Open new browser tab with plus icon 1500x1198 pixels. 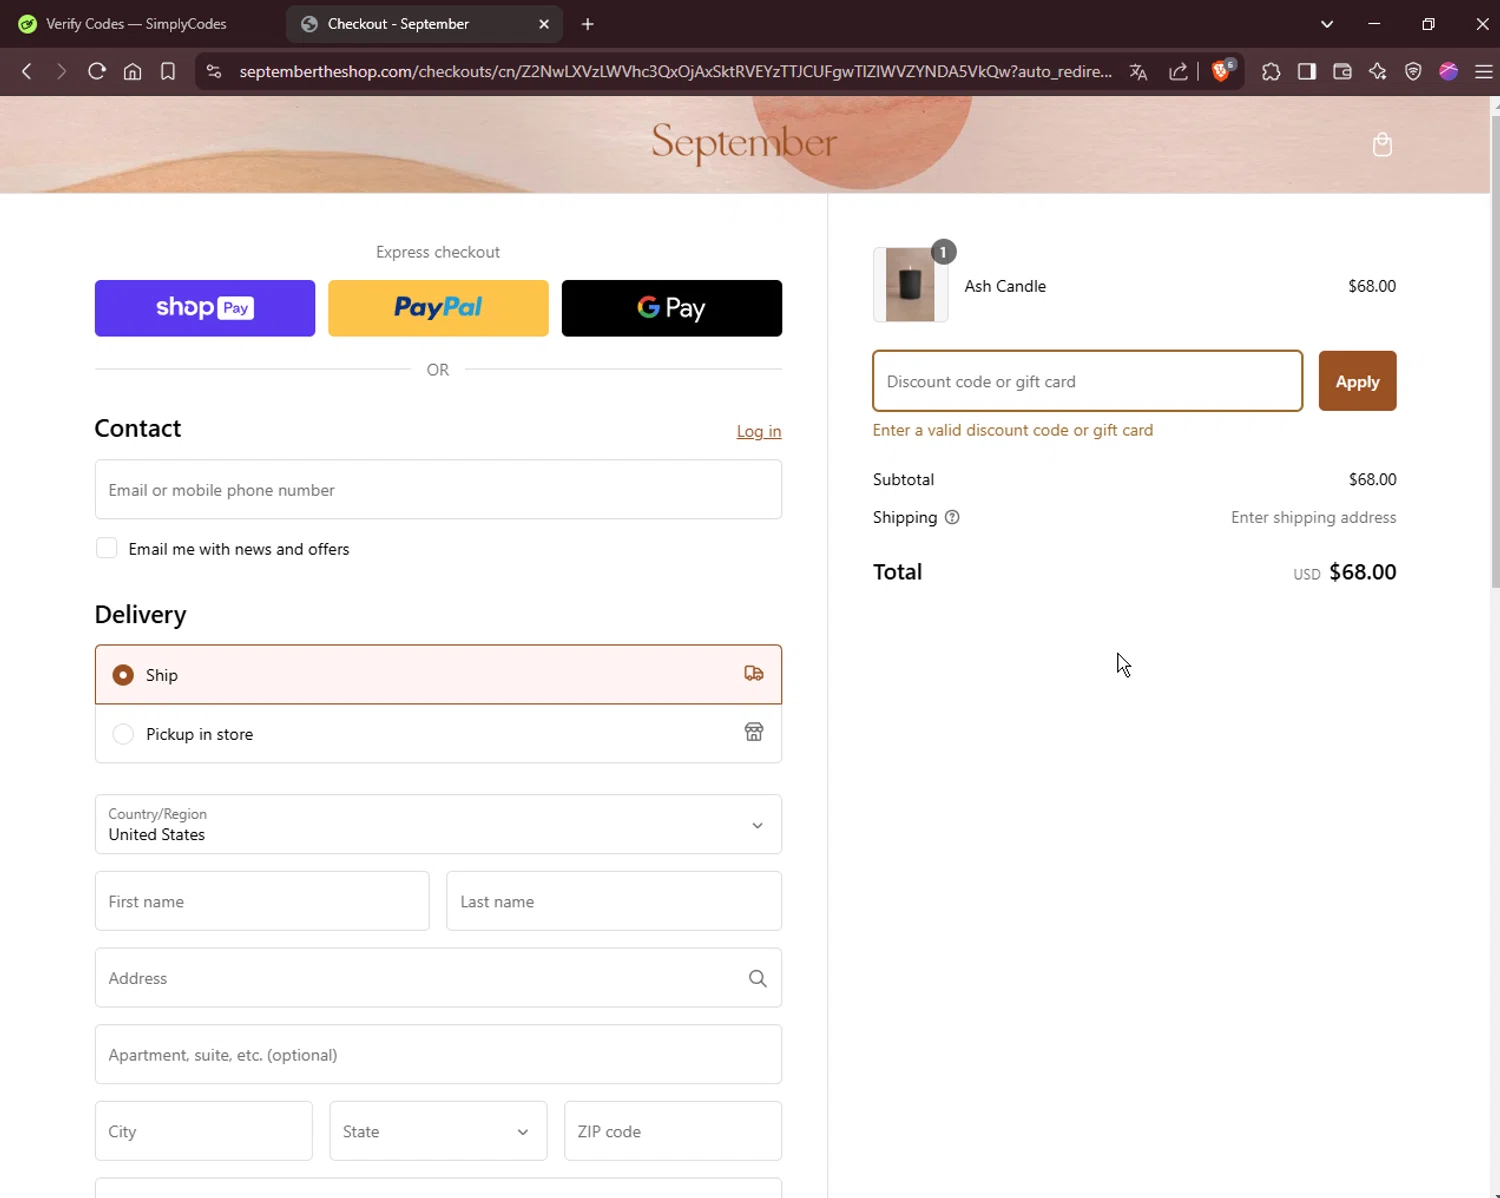coord(588,24)
